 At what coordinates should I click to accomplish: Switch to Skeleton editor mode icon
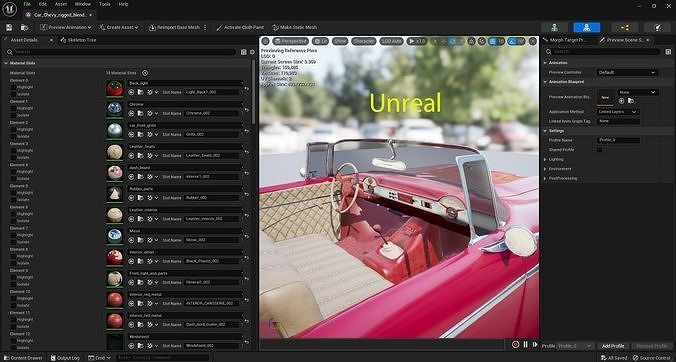click(554, 28)
